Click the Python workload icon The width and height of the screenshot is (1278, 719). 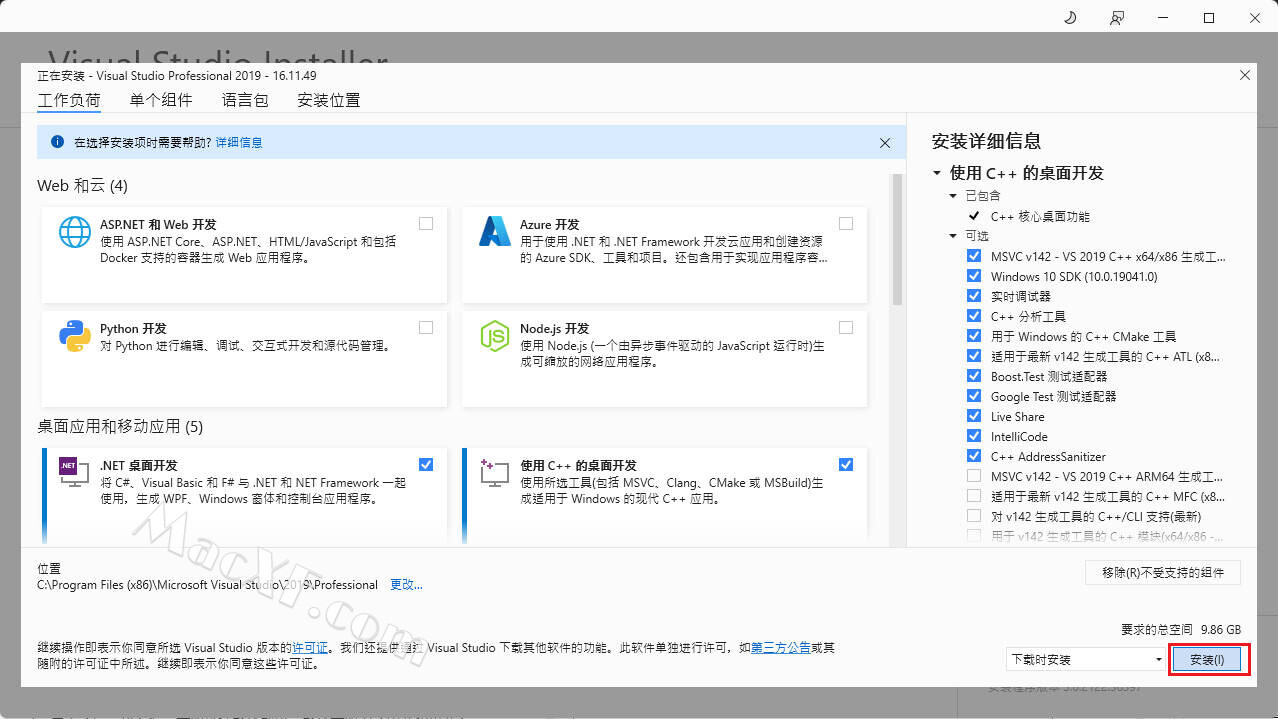click(75, 336)
